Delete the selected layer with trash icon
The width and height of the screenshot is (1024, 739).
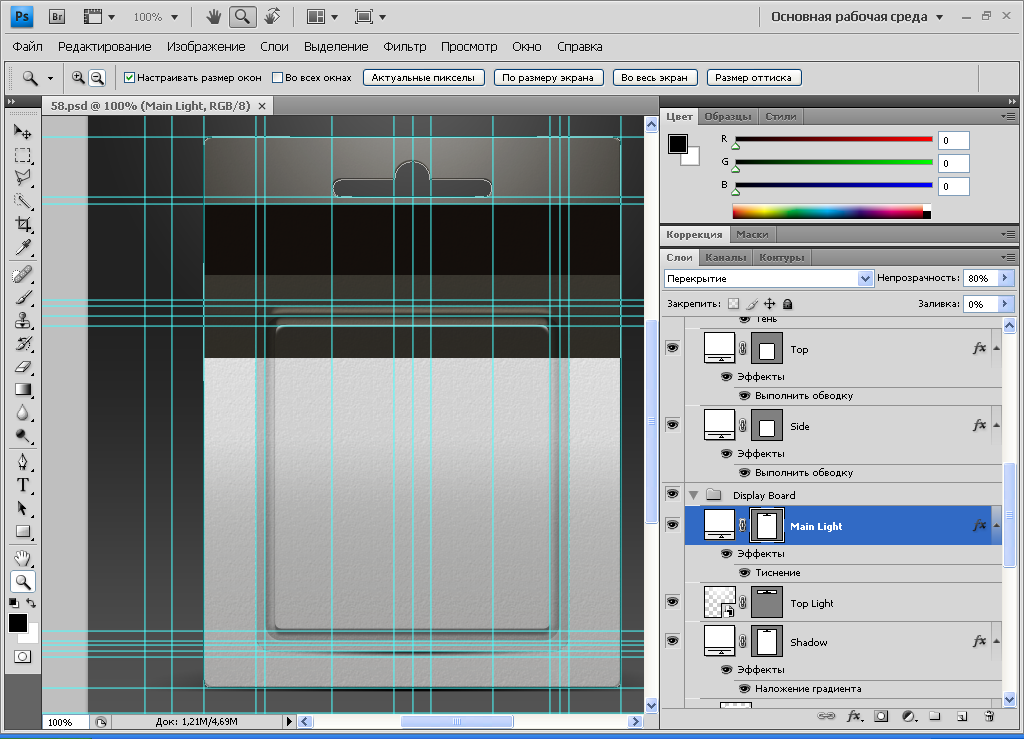(989, 716)
